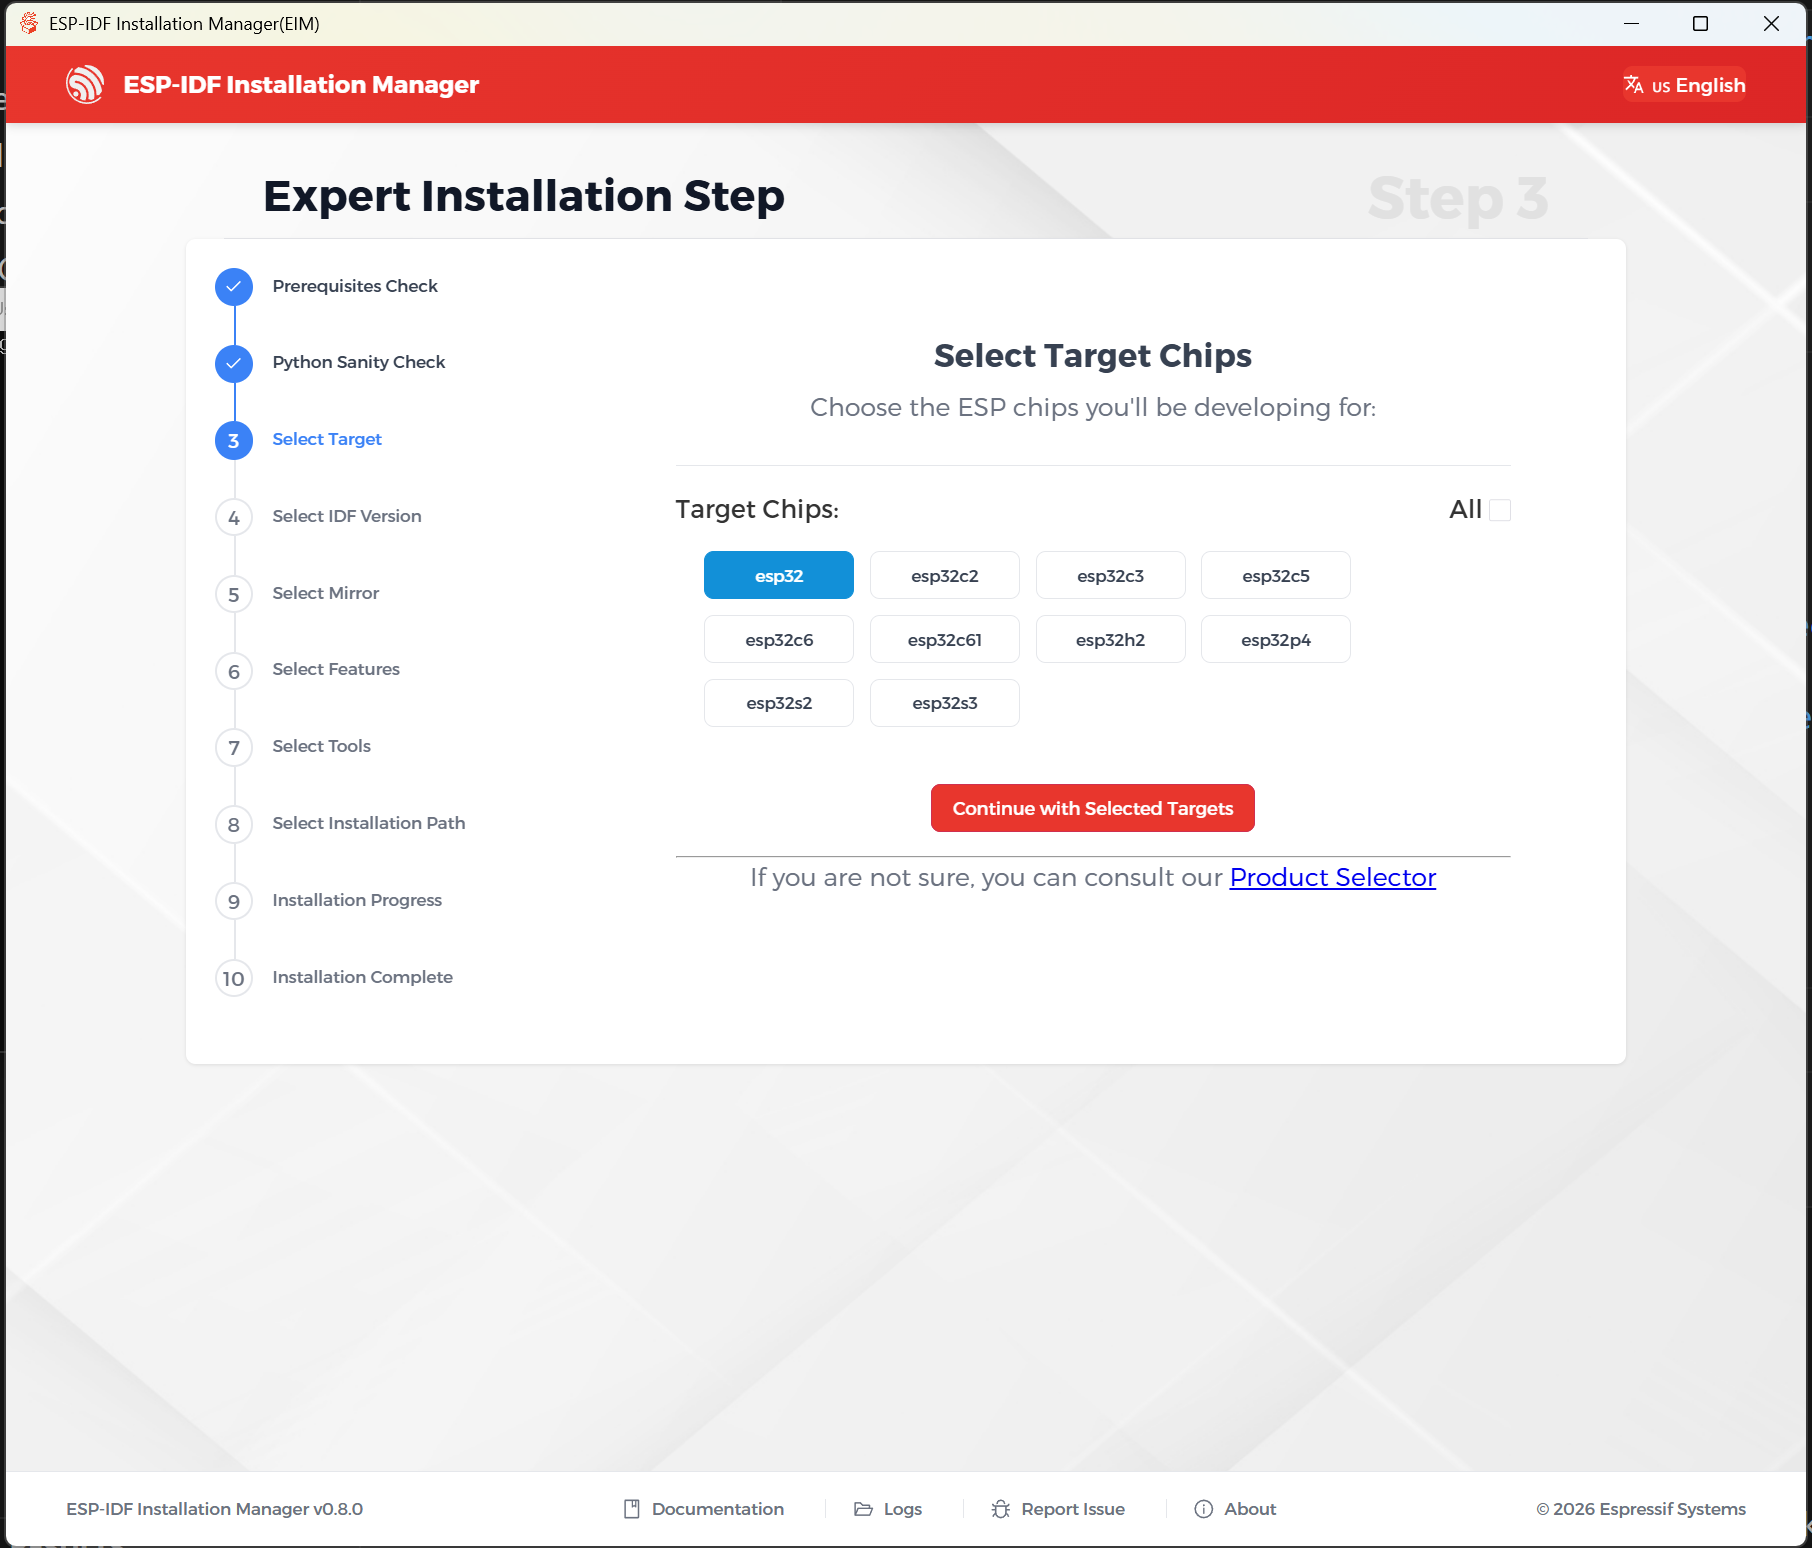Select the esp32h2 chip
1812x1548 pixels.
click(1111, 639)
